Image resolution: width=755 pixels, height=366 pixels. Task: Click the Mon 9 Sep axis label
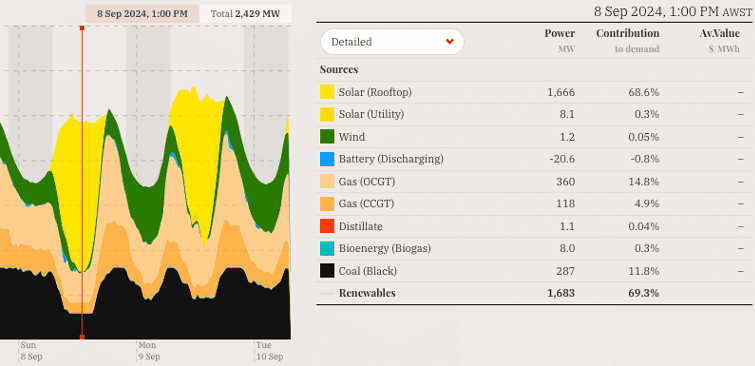[x=149, y=351]
